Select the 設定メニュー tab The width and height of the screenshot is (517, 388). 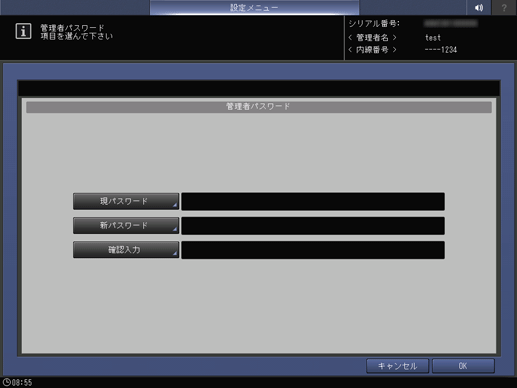[254, 7]
